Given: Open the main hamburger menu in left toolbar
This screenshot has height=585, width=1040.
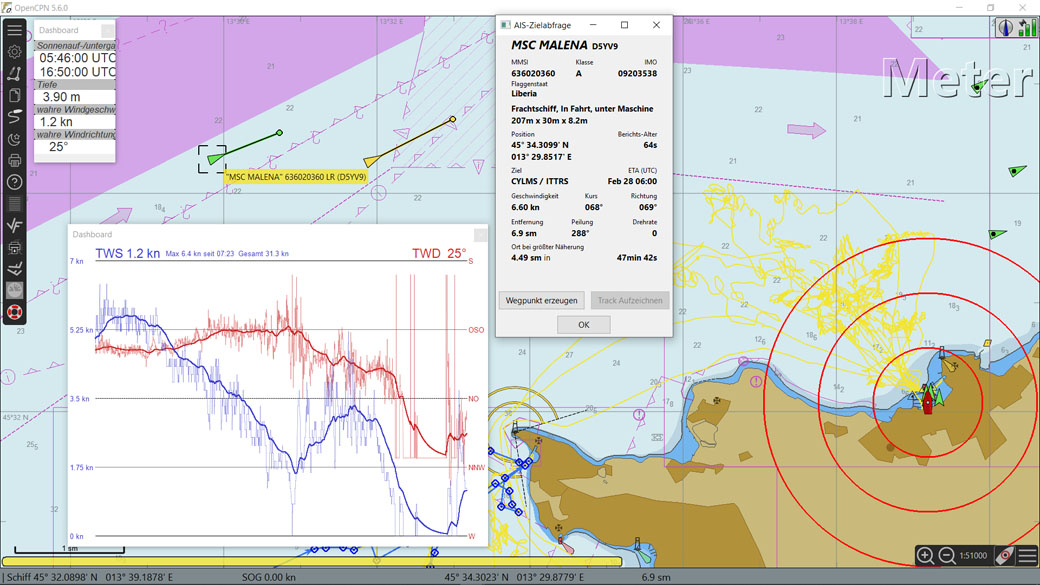Looking at the screenshot, I should pos(15,30).
